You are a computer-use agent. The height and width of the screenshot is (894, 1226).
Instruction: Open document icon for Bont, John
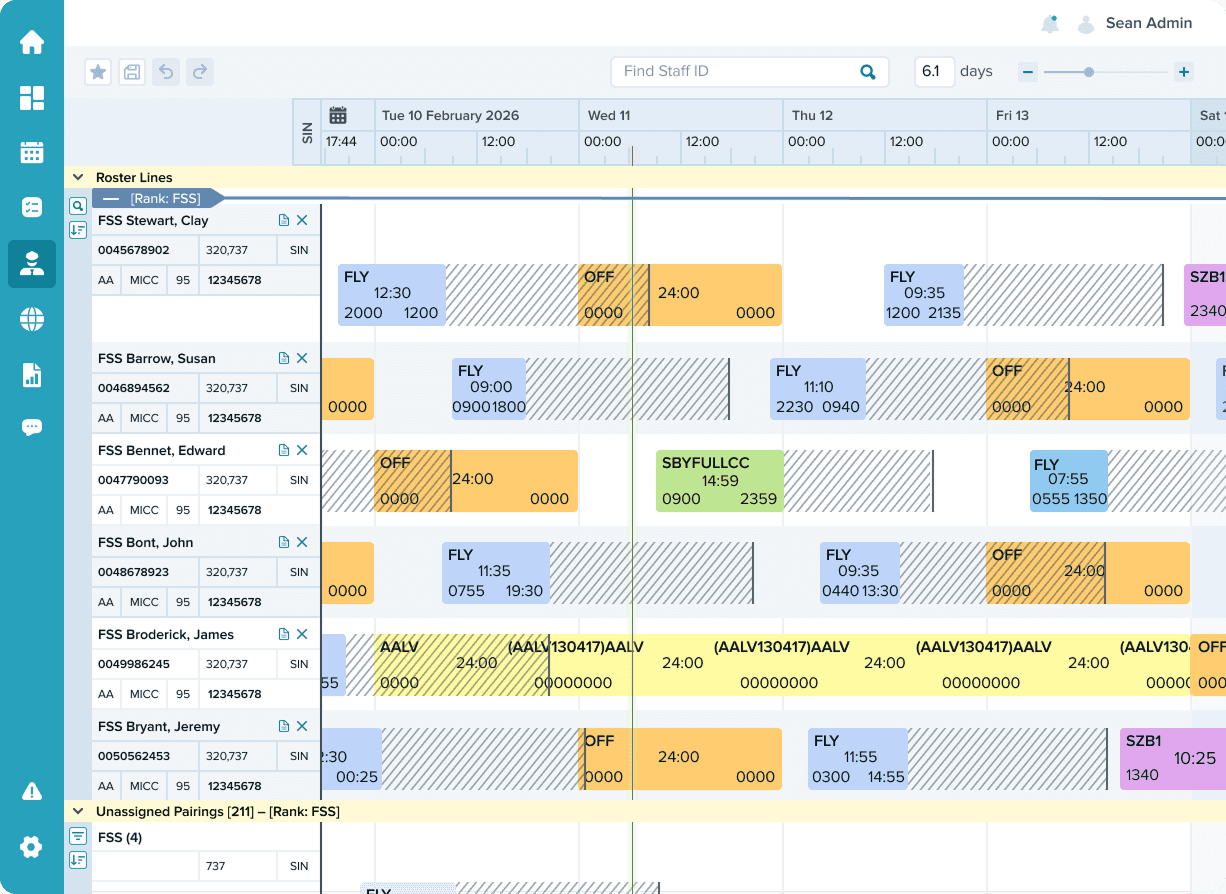tap(284, 542)
